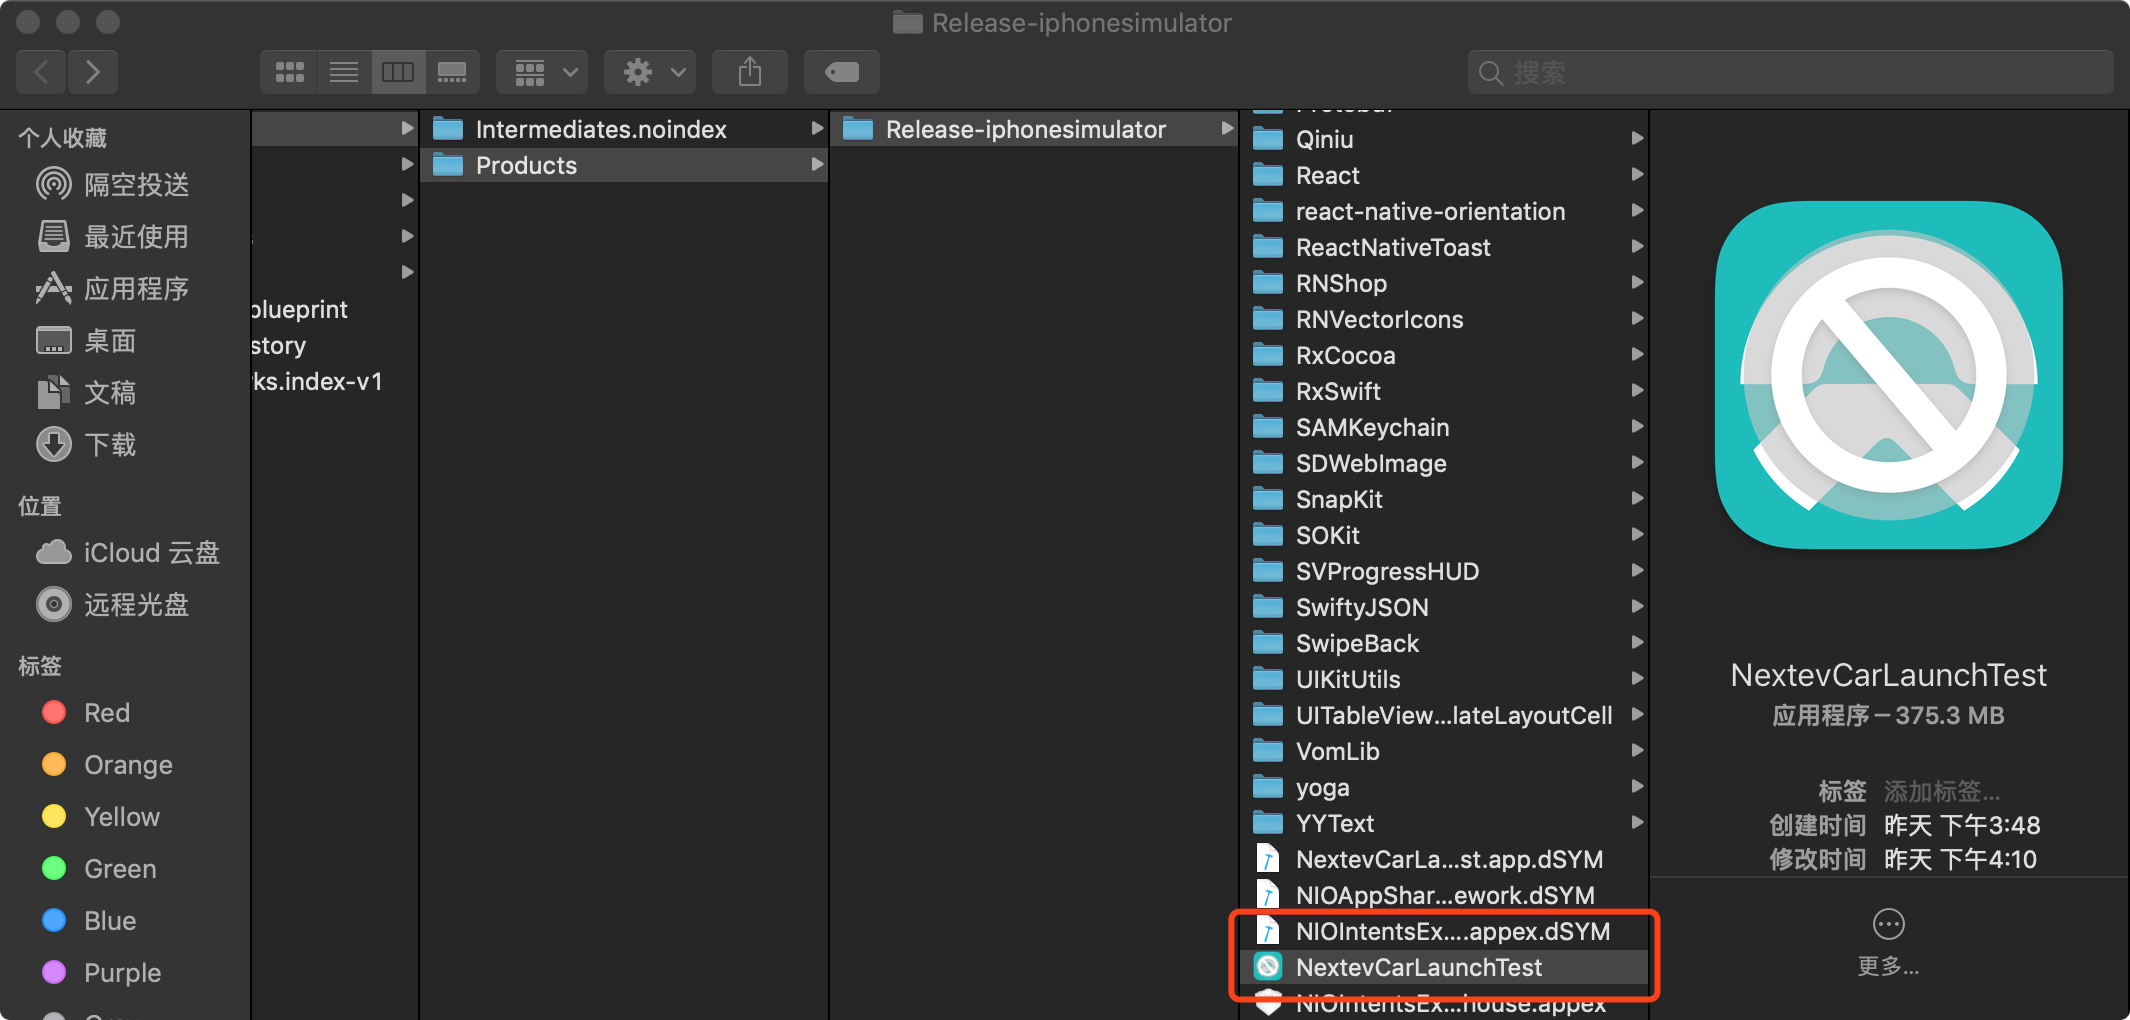
Task: Switch to icon view mode
Action: point(289,72)
